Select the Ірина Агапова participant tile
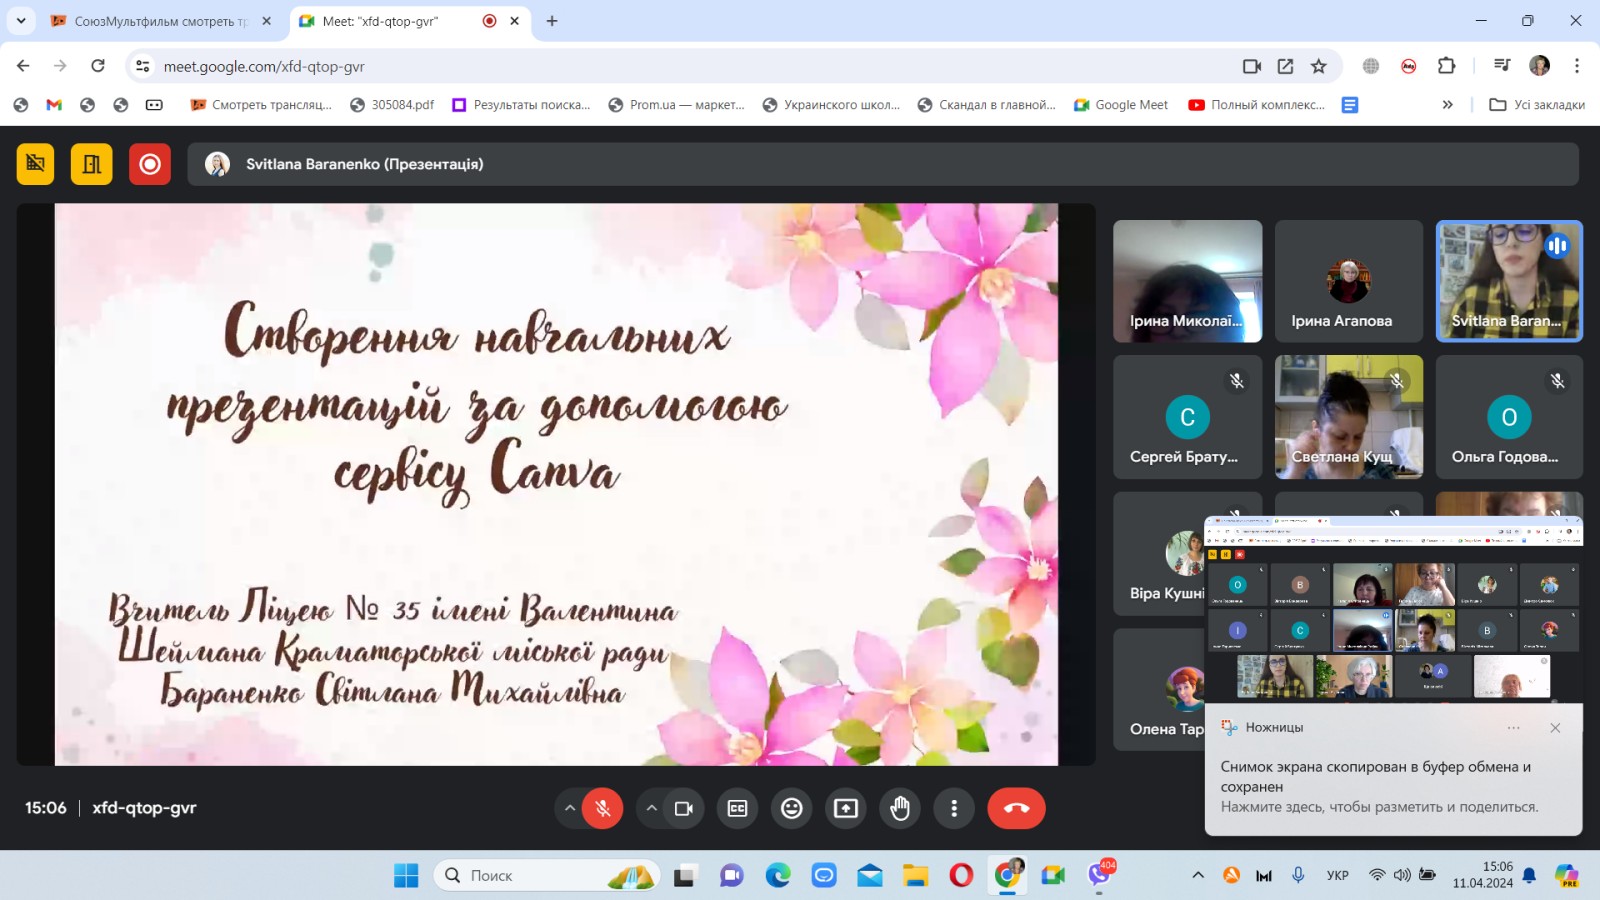The image size is (1600, 900). 1349,281
